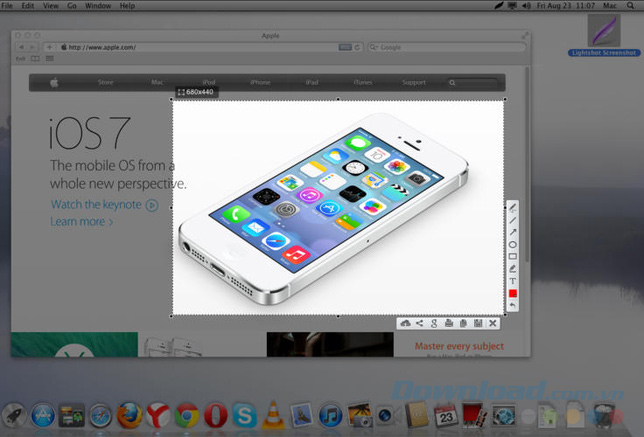Screen dimensions: 644x437
Task: Click the Spotlight search icon
Action: (630, 5)
